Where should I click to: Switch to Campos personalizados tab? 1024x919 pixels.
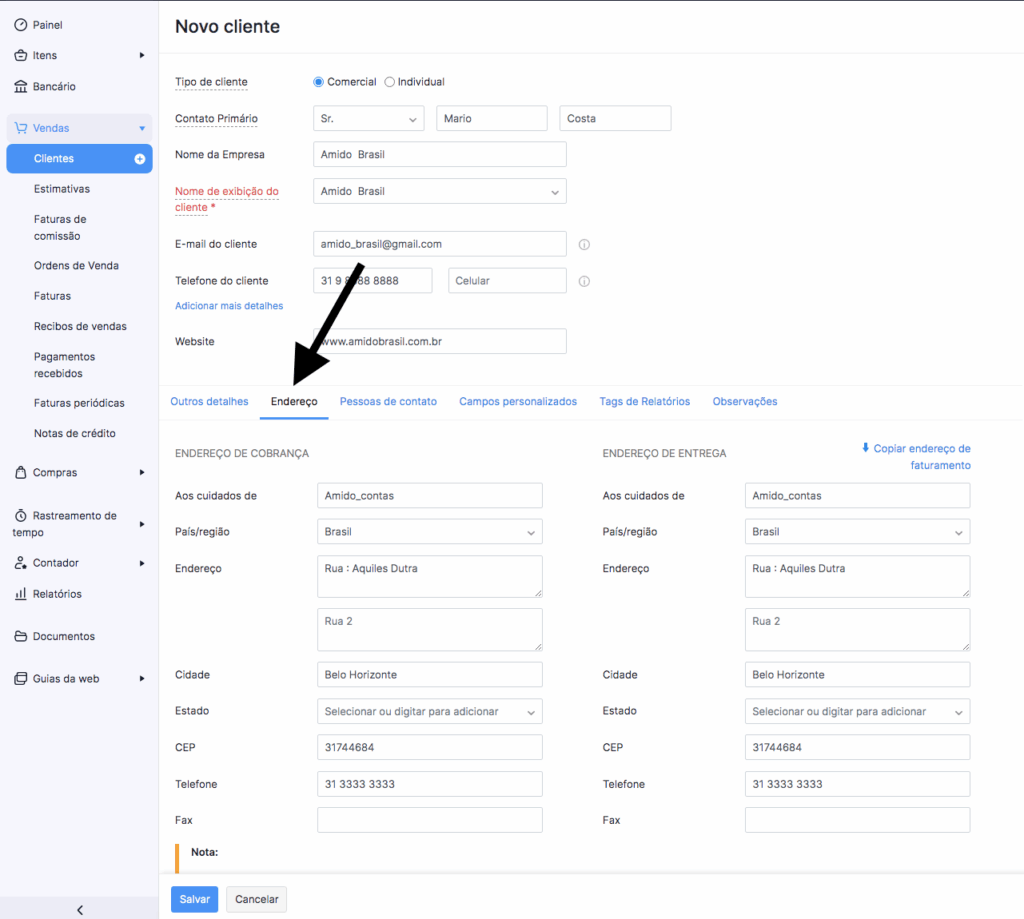(x=518, y=402)
